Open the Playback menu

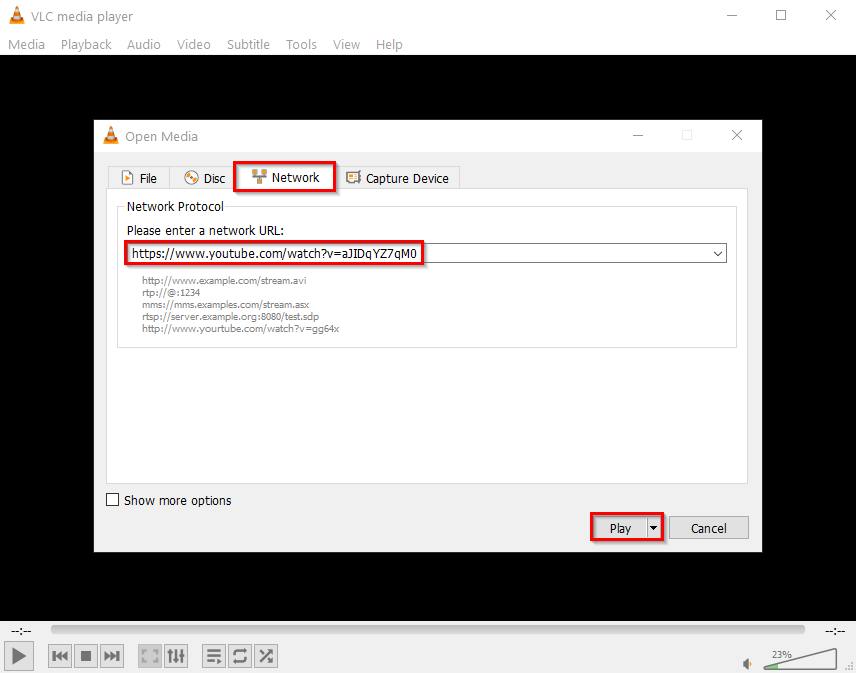click(x=86, y=44)
